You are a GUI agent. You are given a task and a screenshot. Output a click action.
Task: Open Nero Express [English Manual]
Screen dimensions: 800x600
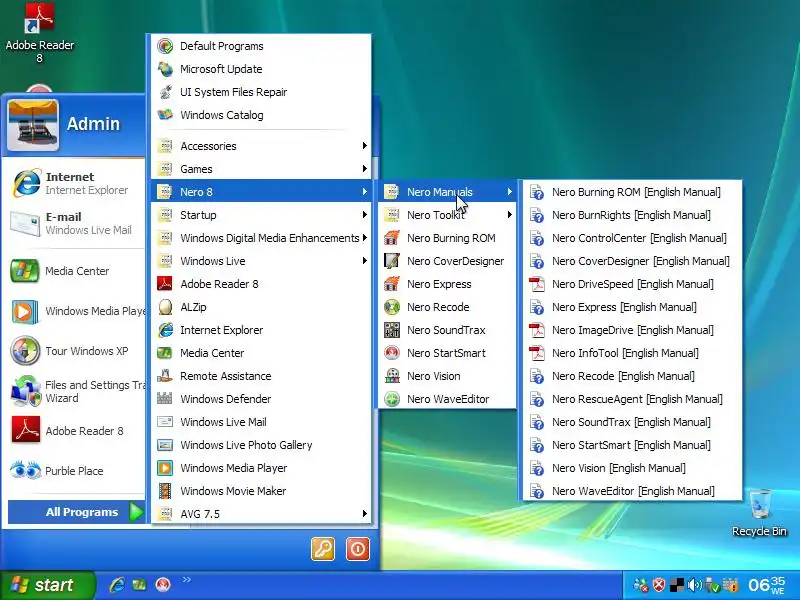click(x=632, y=307)
